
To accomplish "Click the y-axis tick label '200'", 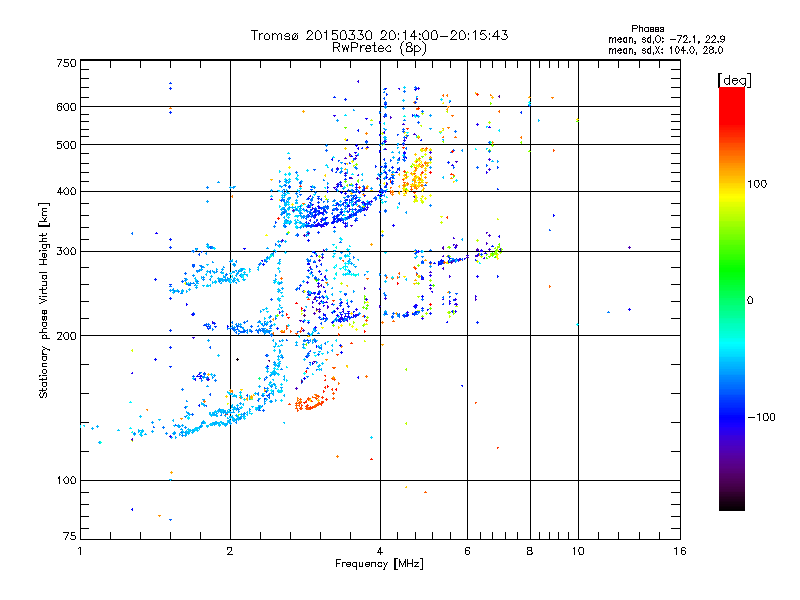I will point(66,336).
